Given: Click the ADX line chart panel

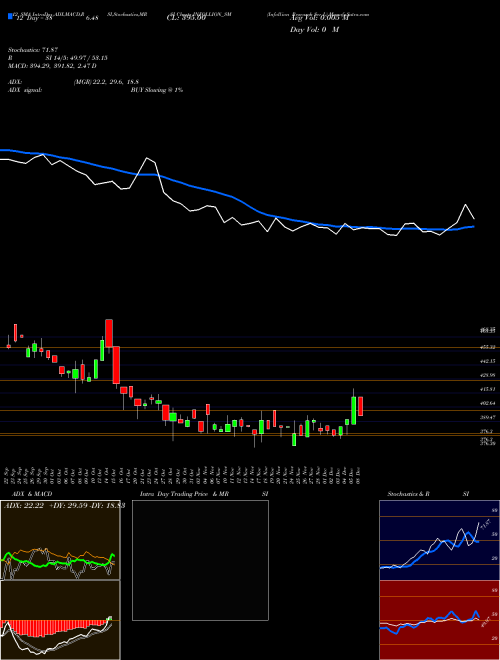Looking at the screenshot, I should click(60, 540).
